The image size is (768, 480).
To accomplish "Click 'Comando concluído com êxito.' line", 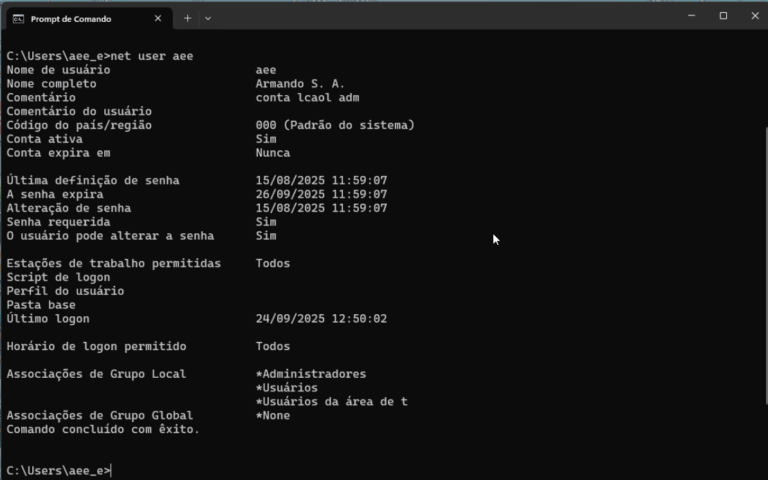I will pyautogui.click(x=103, y=430).
